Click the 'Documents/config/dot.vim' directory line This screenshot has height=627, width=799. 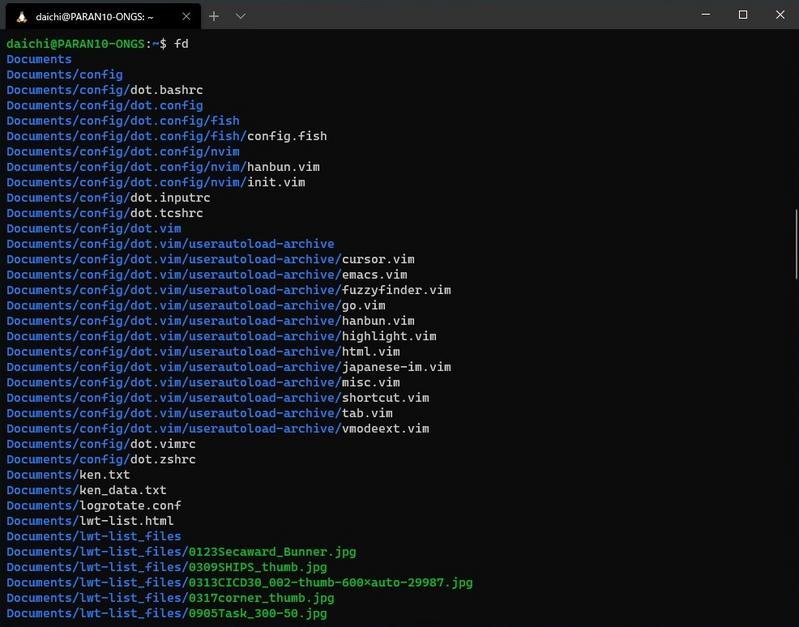[x=94, y=228]
